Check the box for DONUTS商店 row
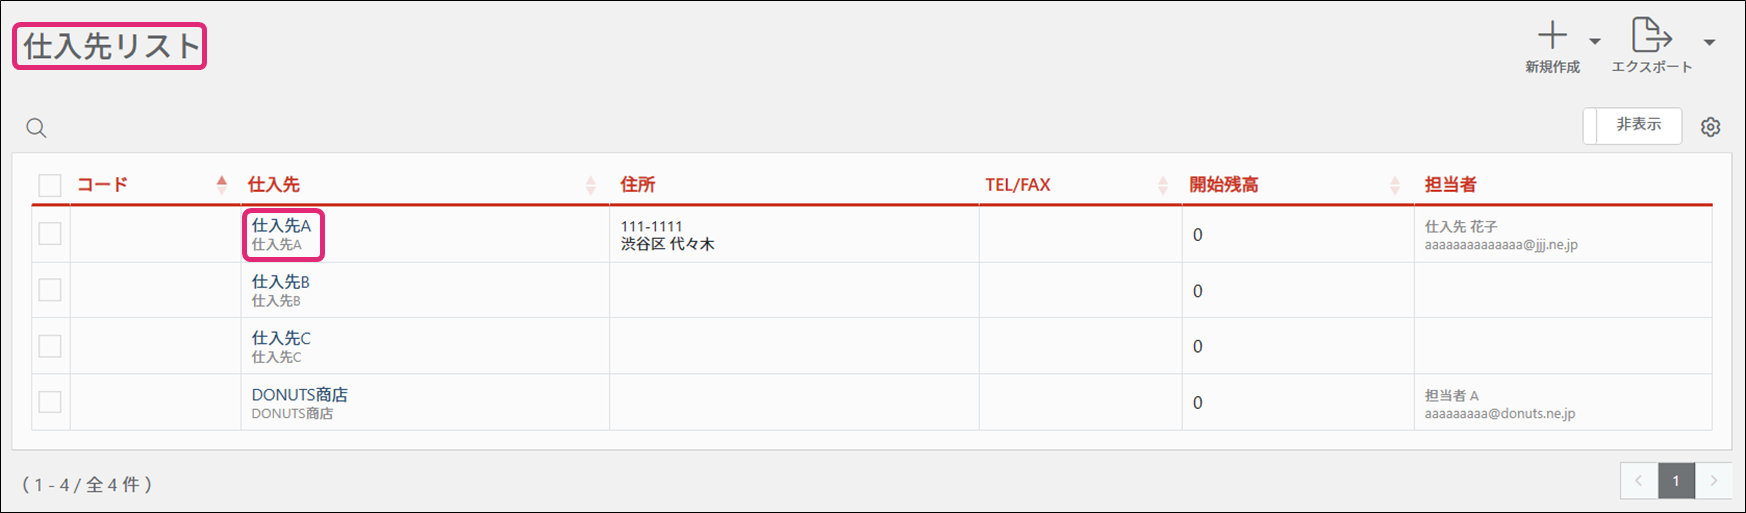Image resolution: width=1746 pixels, height=513 pixels. click(x=50, y=402)
